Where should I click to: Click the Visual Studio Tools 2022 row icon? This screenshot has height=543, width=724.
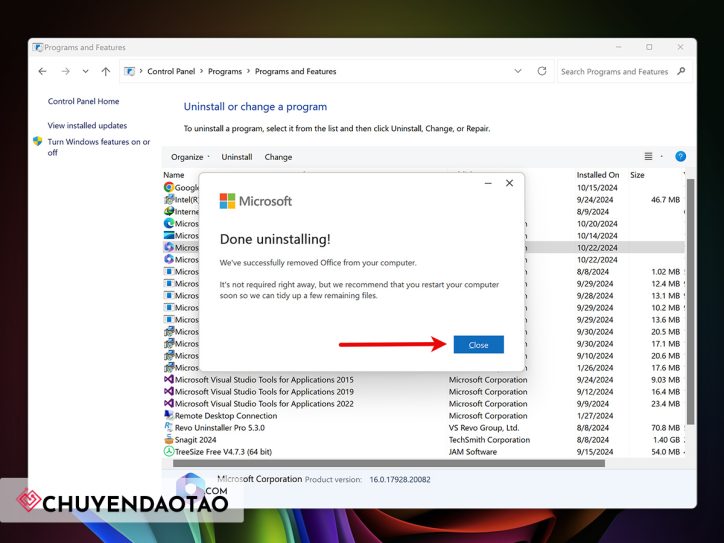pyautogui.click(x=169, y=403)
